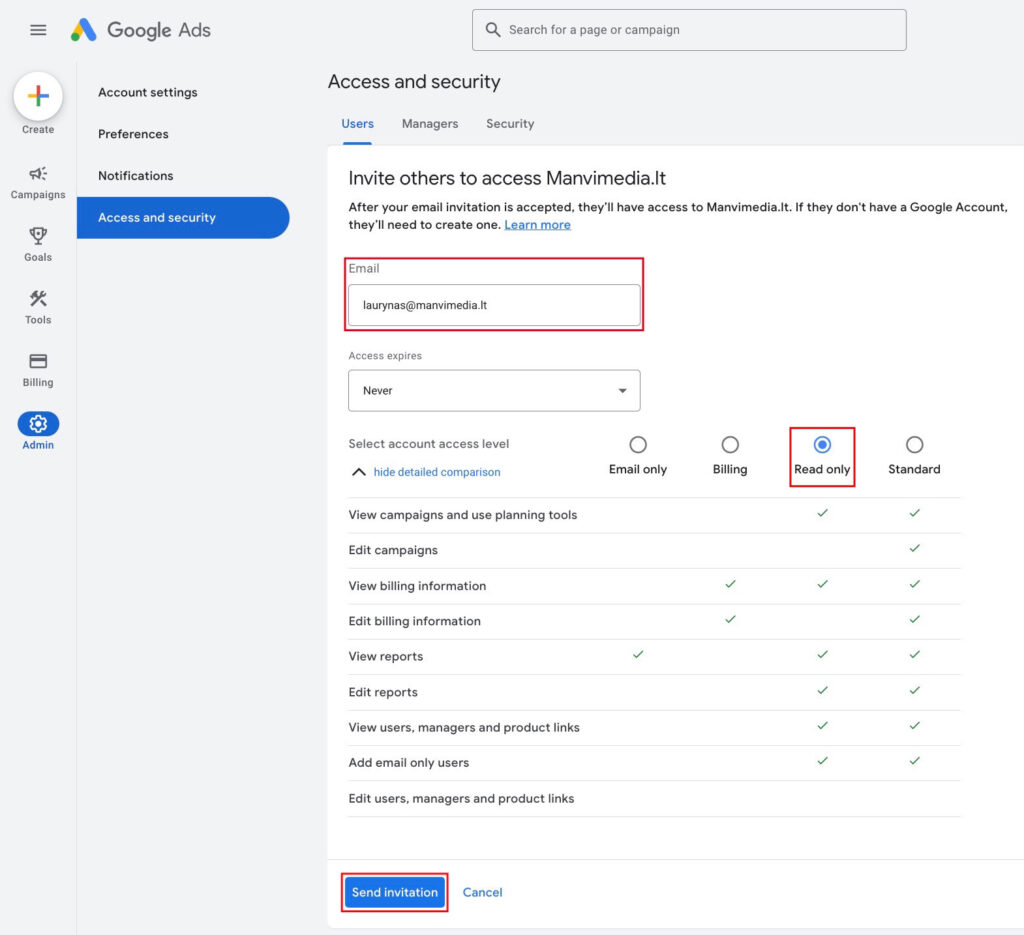The width and height of the screenshot is (1024, 935).
Task: Select the Billing access level radio
Action: 730,445
